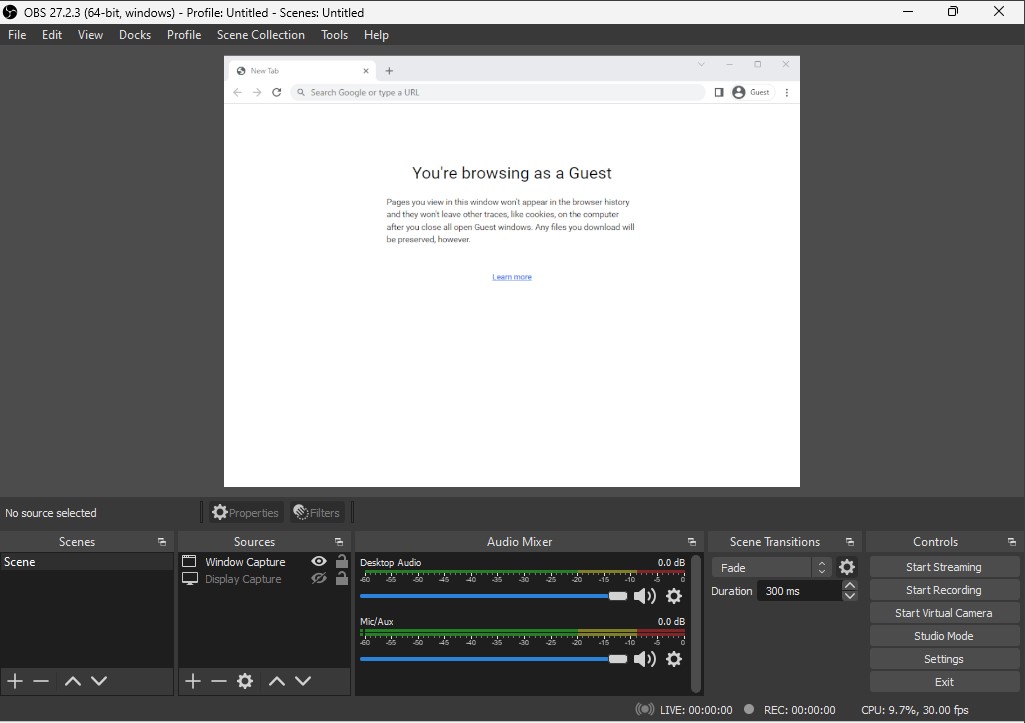Add a new source with plus icon

point(193,681)
